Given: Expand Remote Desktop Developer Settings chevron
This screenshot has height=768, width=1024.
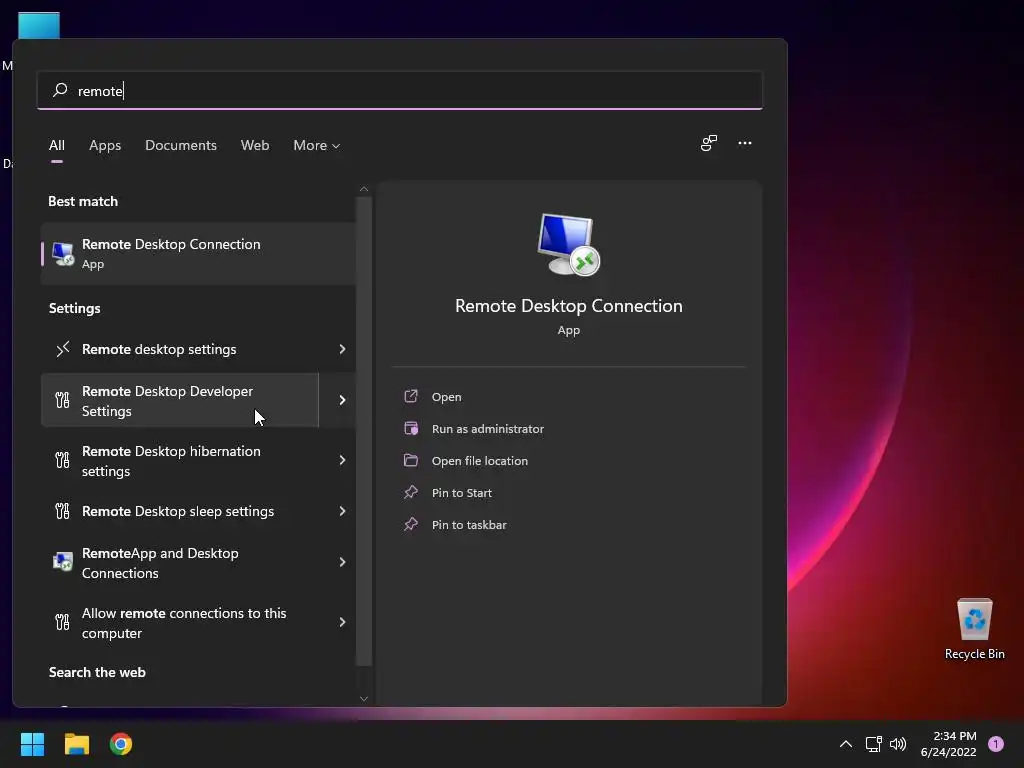Looking at the screenshot, I should click(x=342, y=400).
